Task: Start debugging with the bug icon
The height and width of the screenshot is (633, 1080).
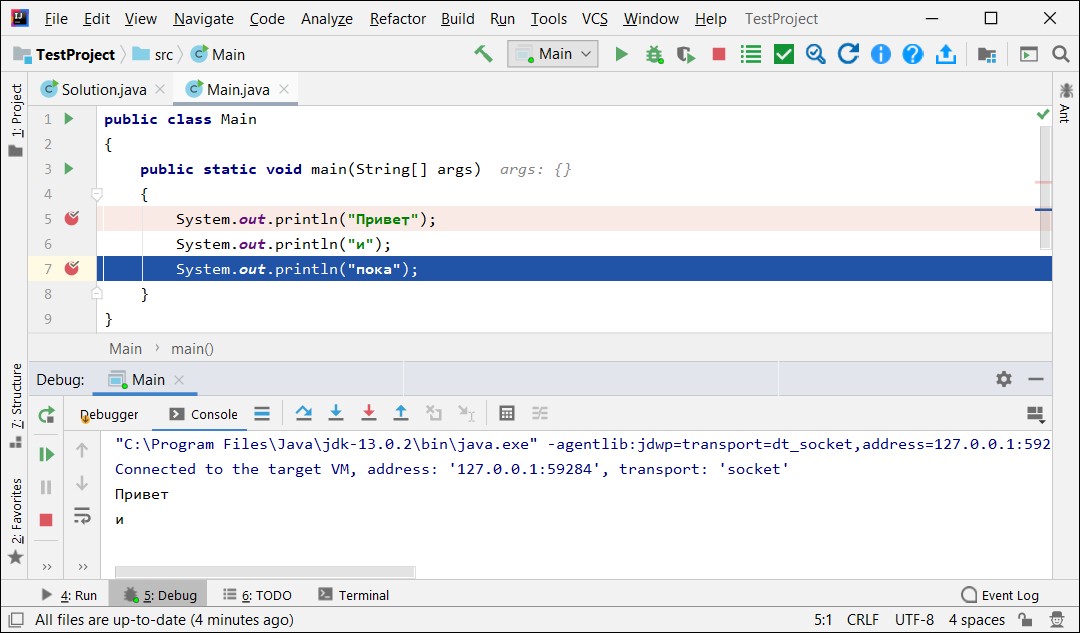Action: point(654,54)
